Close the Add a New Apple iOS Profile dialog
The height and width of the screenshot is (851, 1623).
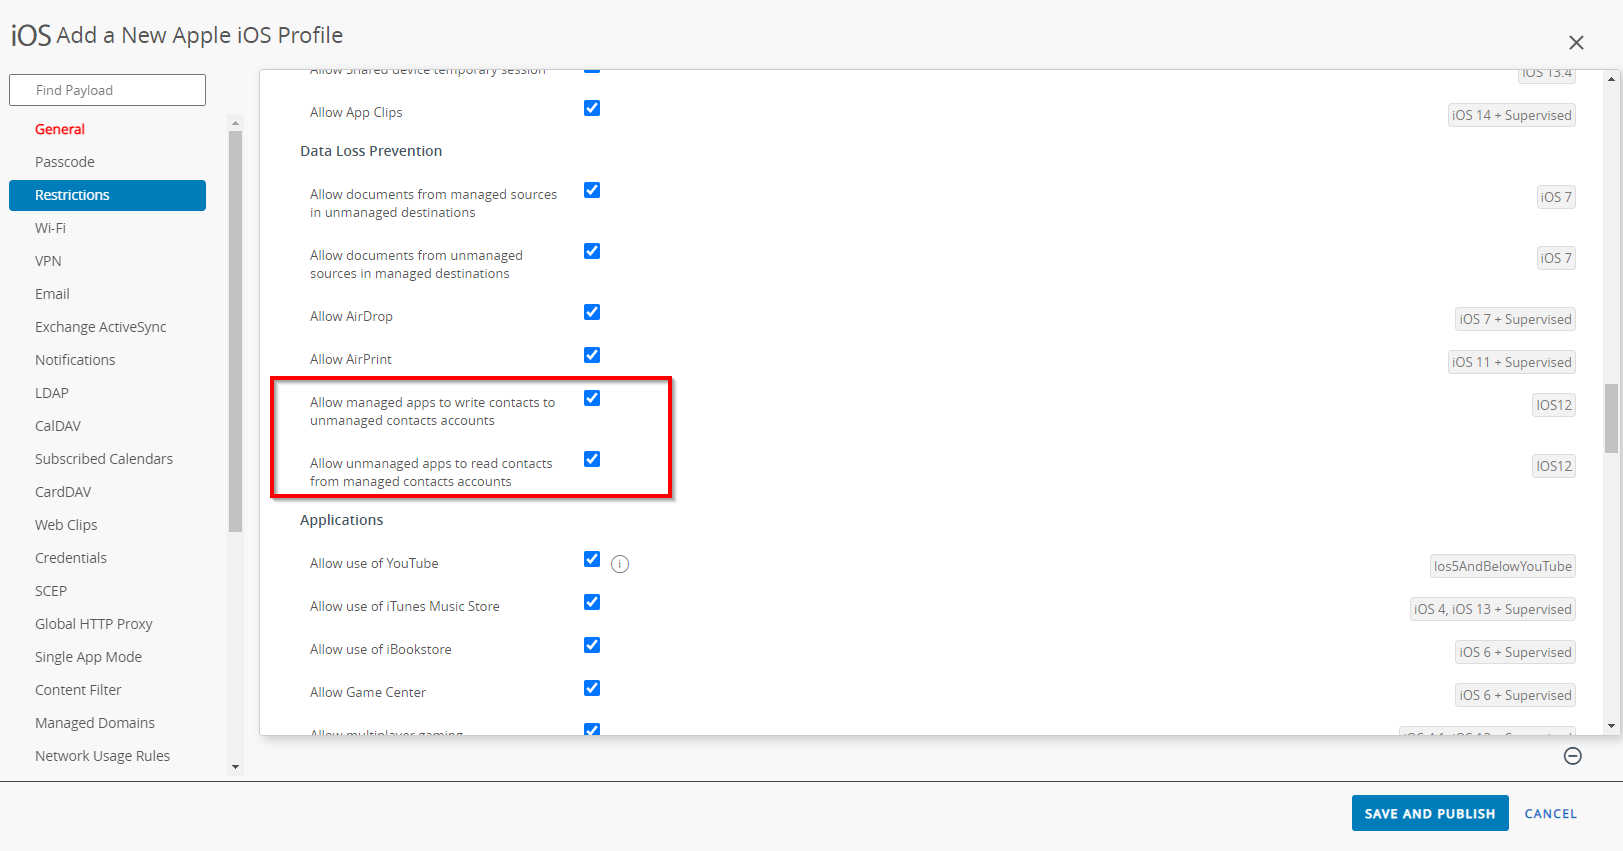pyautogui.click(x=1576, y=43)
